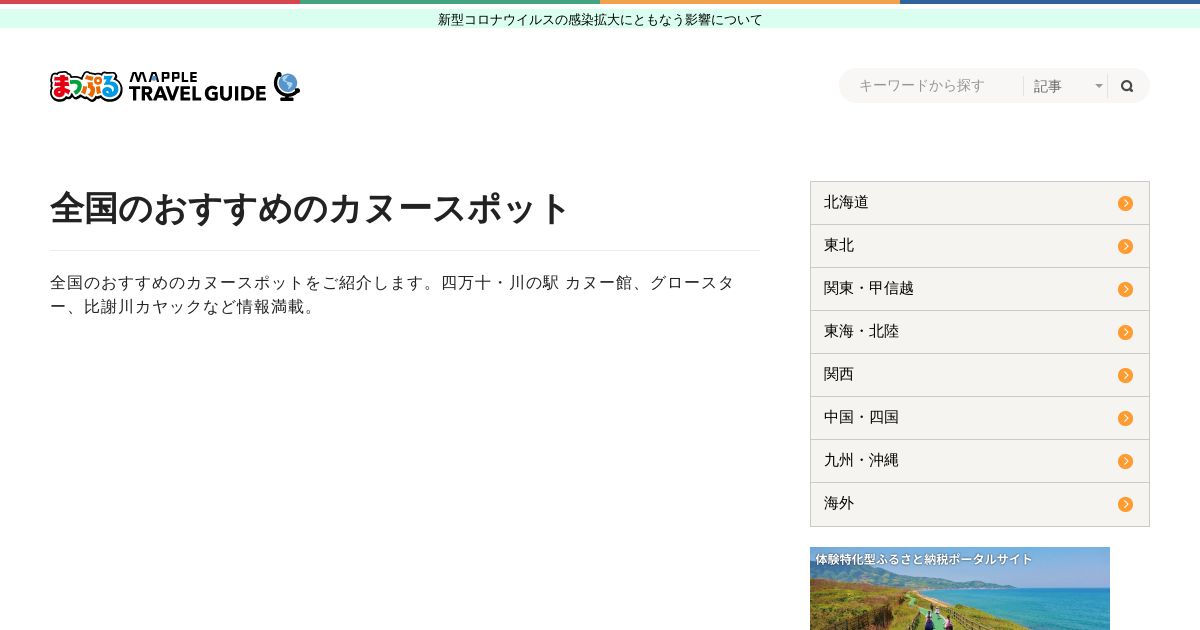
Task: Click the orange arrow next to 東北
Action: click(1125, 246)
